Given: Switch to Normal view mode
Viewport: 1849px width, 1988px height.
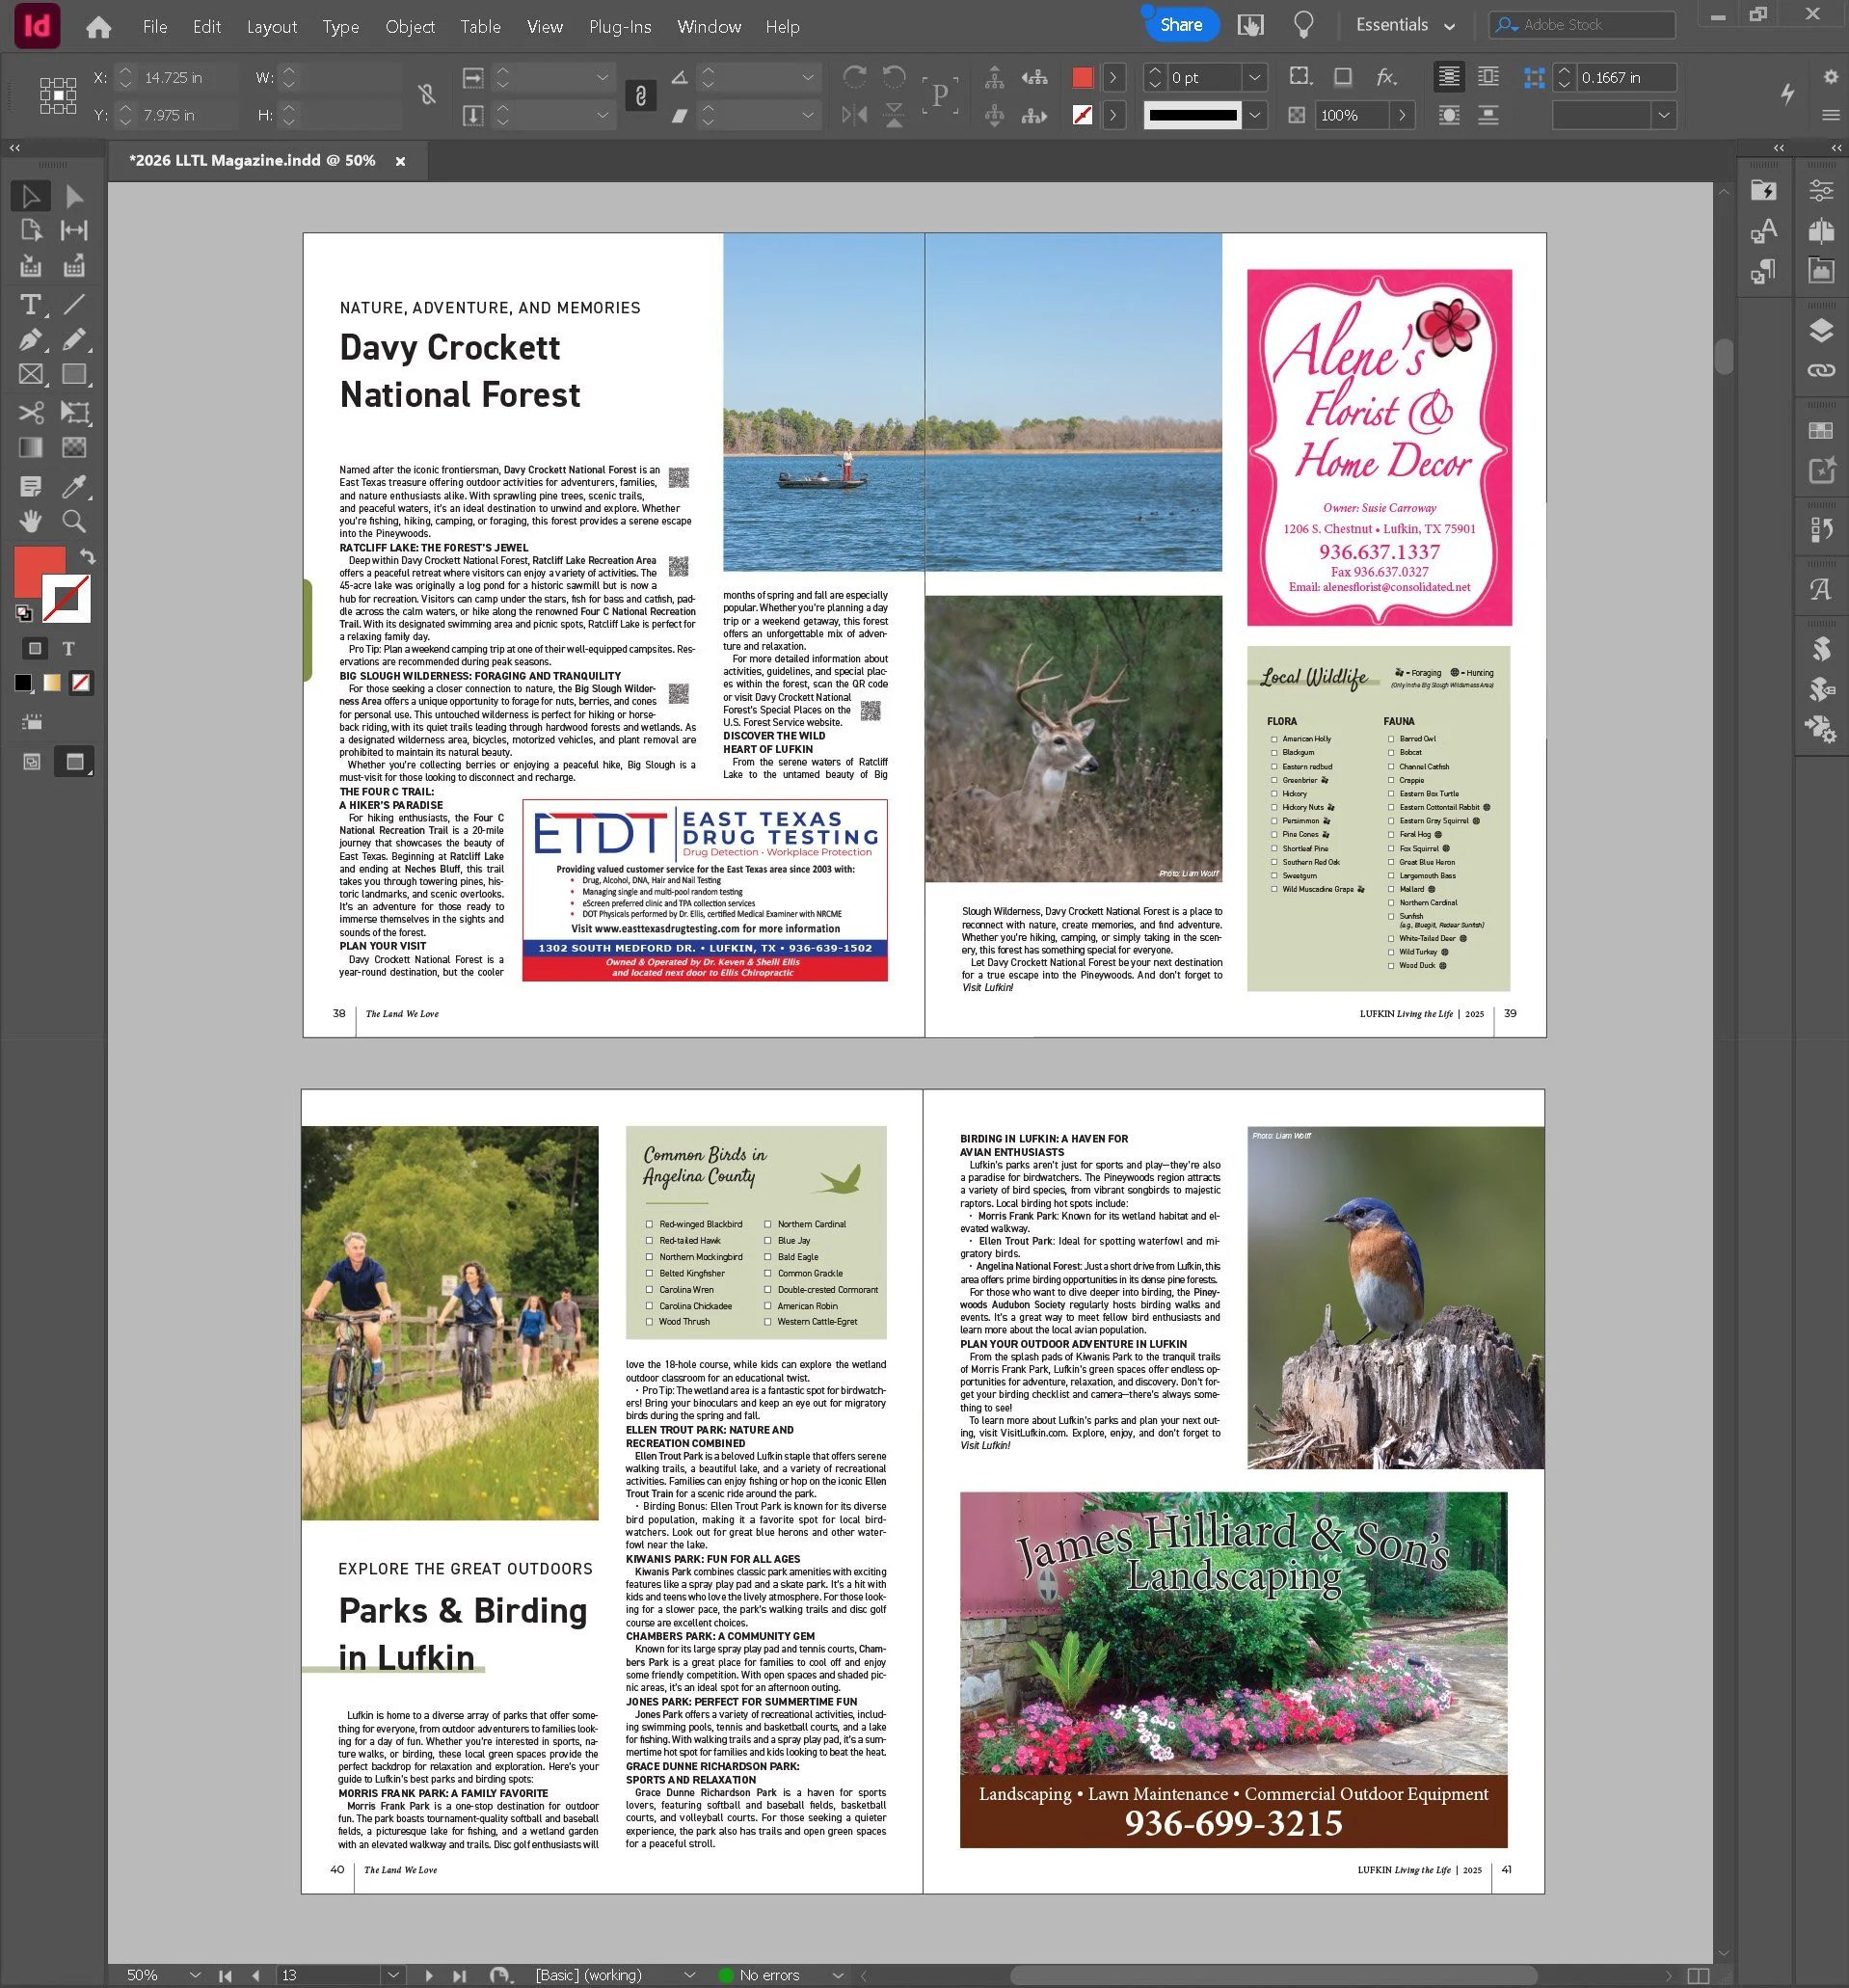Looking at the screenshot, I should click(32, 762).
